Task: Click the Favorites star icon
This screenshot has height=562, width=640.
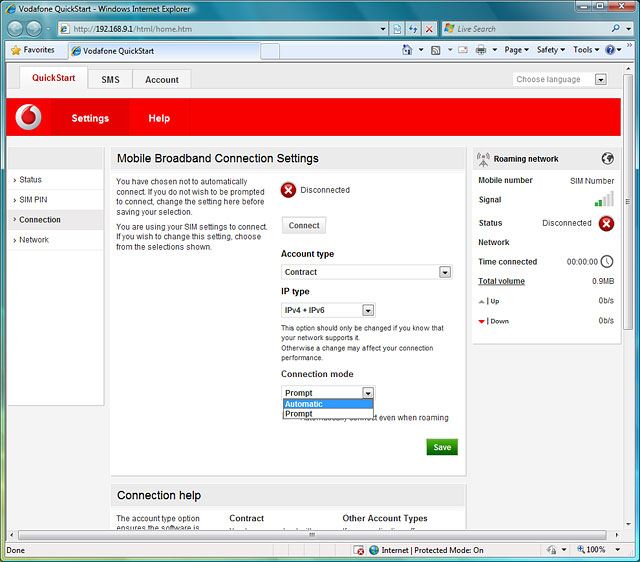Action: coord(16,50)
